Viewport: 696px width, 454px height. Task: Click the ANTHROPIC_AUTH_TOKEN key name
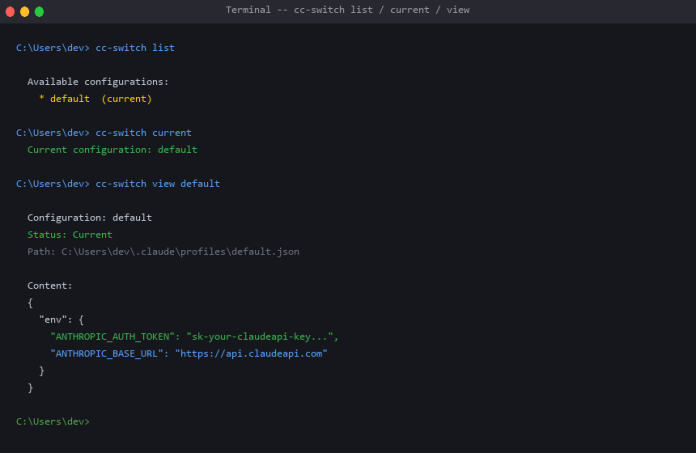[112, 337]
